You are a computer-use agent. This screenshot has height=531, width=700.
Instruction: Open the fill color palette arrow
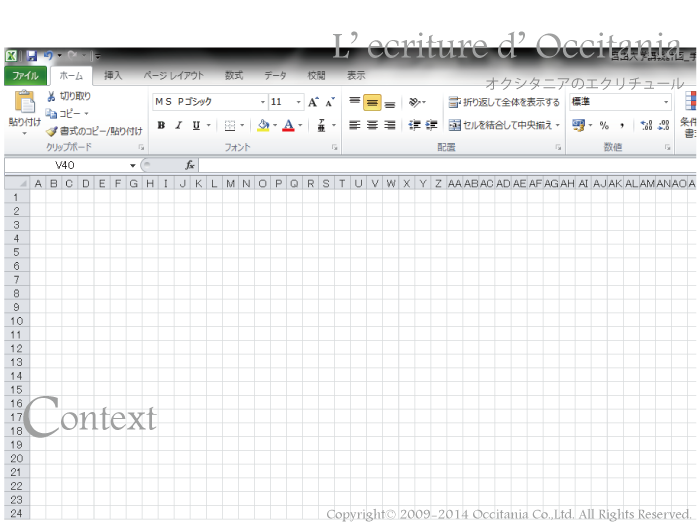click(275, 125)
